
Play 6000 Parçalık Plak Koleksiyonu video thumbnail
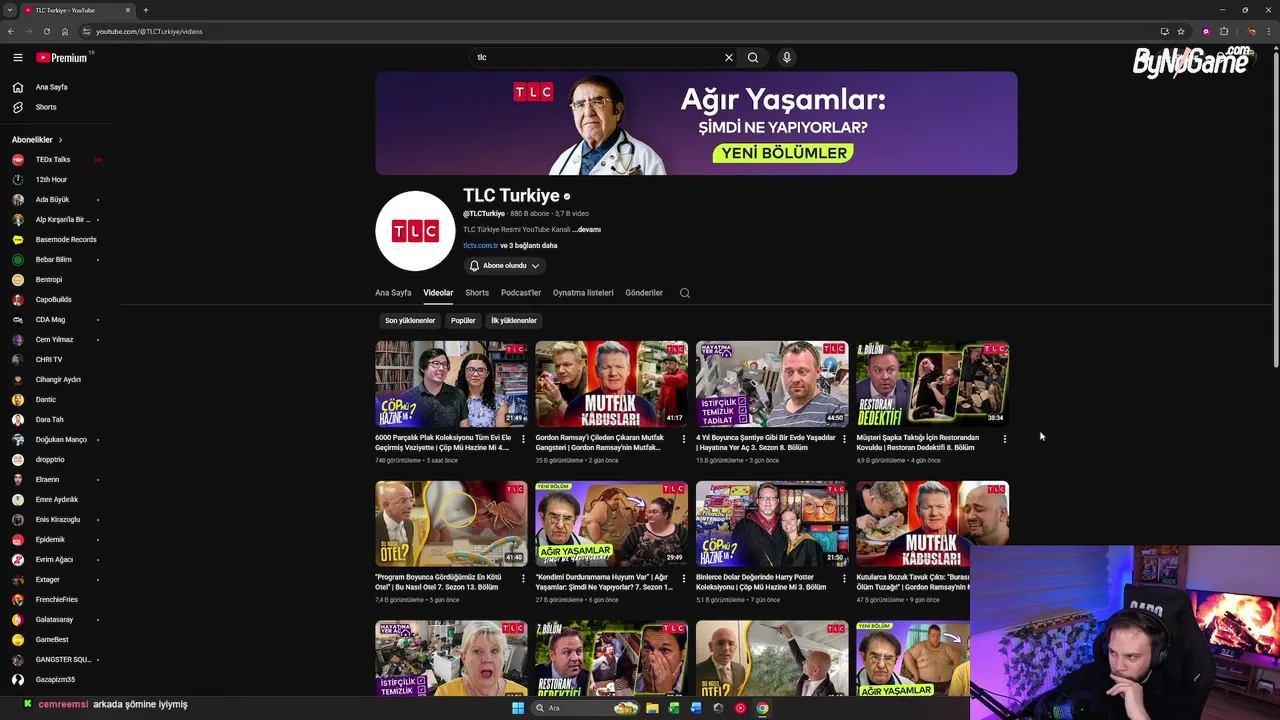coord(451,384)
